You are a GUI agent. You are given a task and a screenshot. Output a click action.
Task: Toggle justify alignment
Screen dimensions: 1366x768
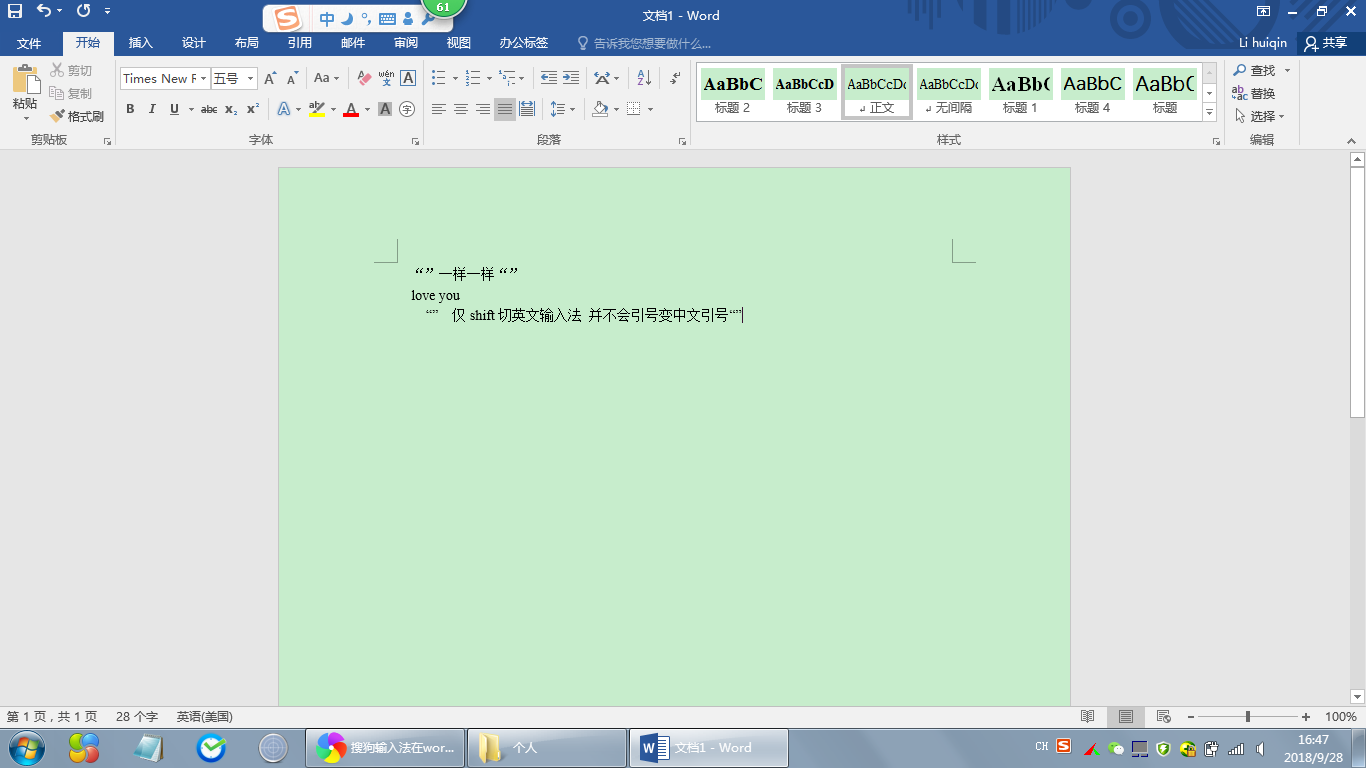[x=505, y=109]
